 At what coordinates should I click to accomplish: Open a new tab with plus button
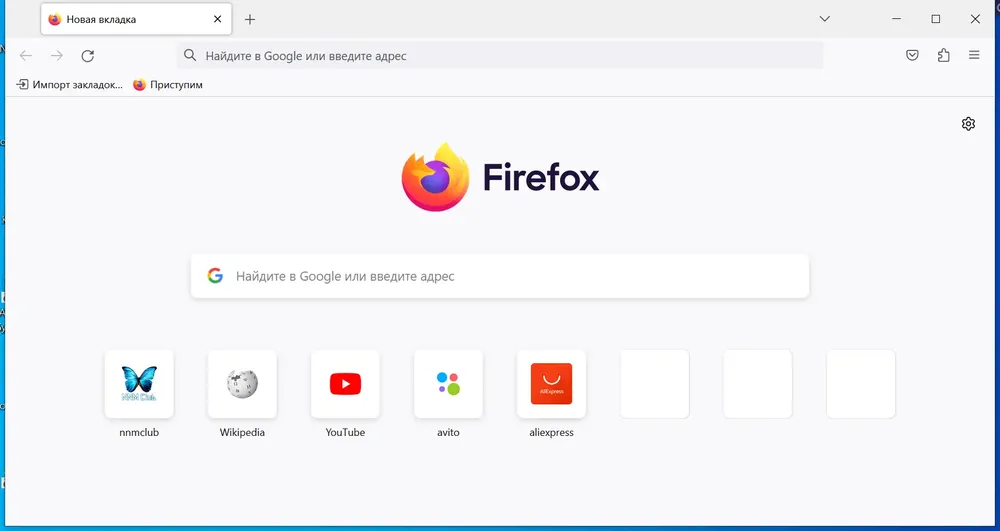(x=250, y=19)
